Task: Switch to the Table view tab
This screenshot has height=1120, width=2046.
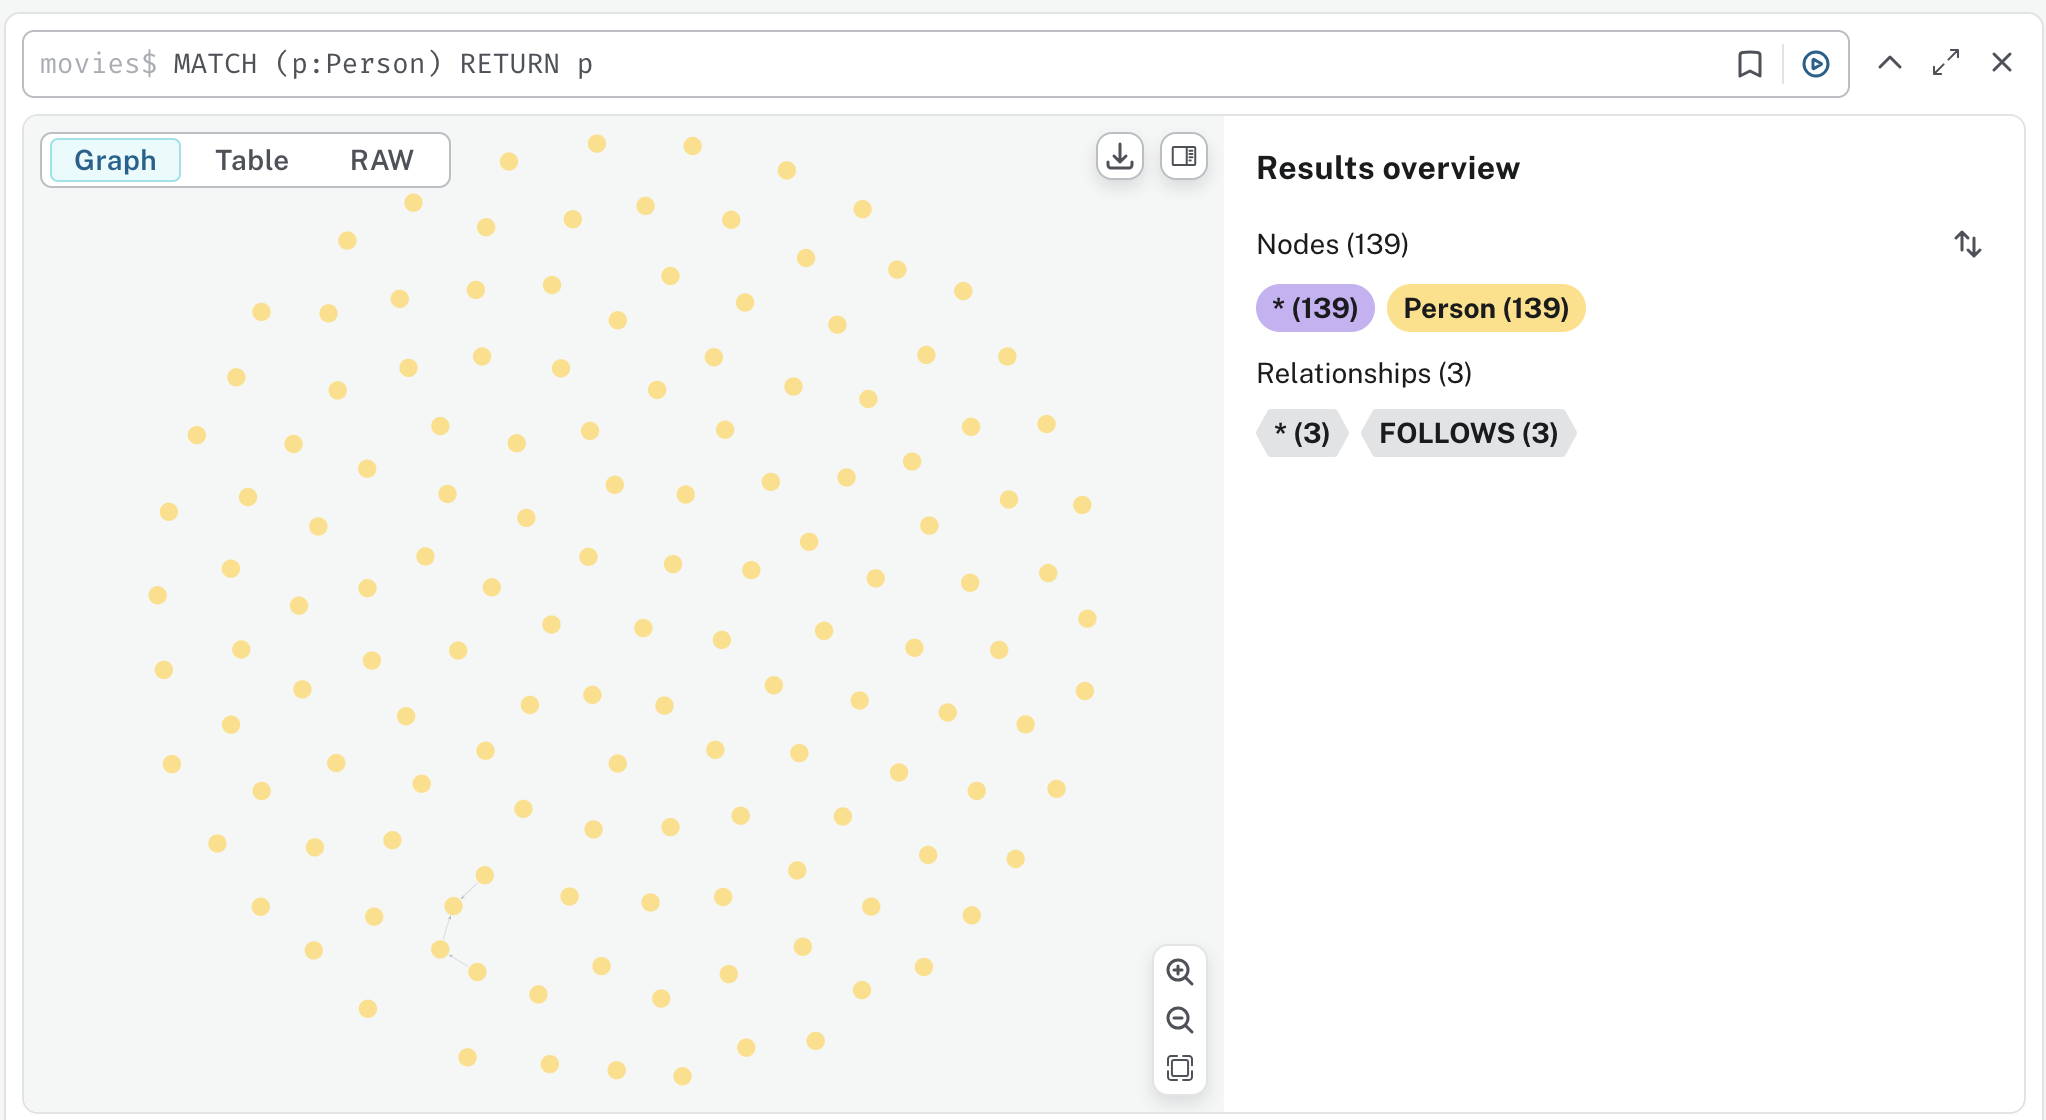Action: [251, 160]
